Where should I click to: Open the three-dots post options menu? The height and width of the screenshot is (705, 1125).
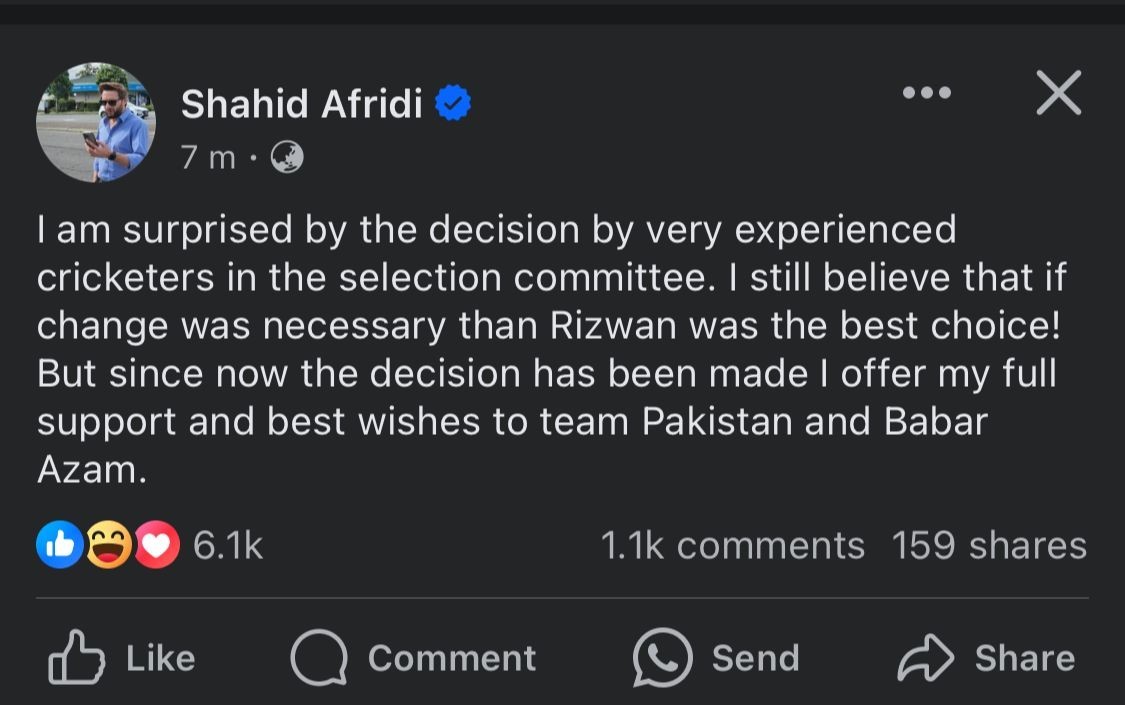pyautogui.click(x=926, y=93)
